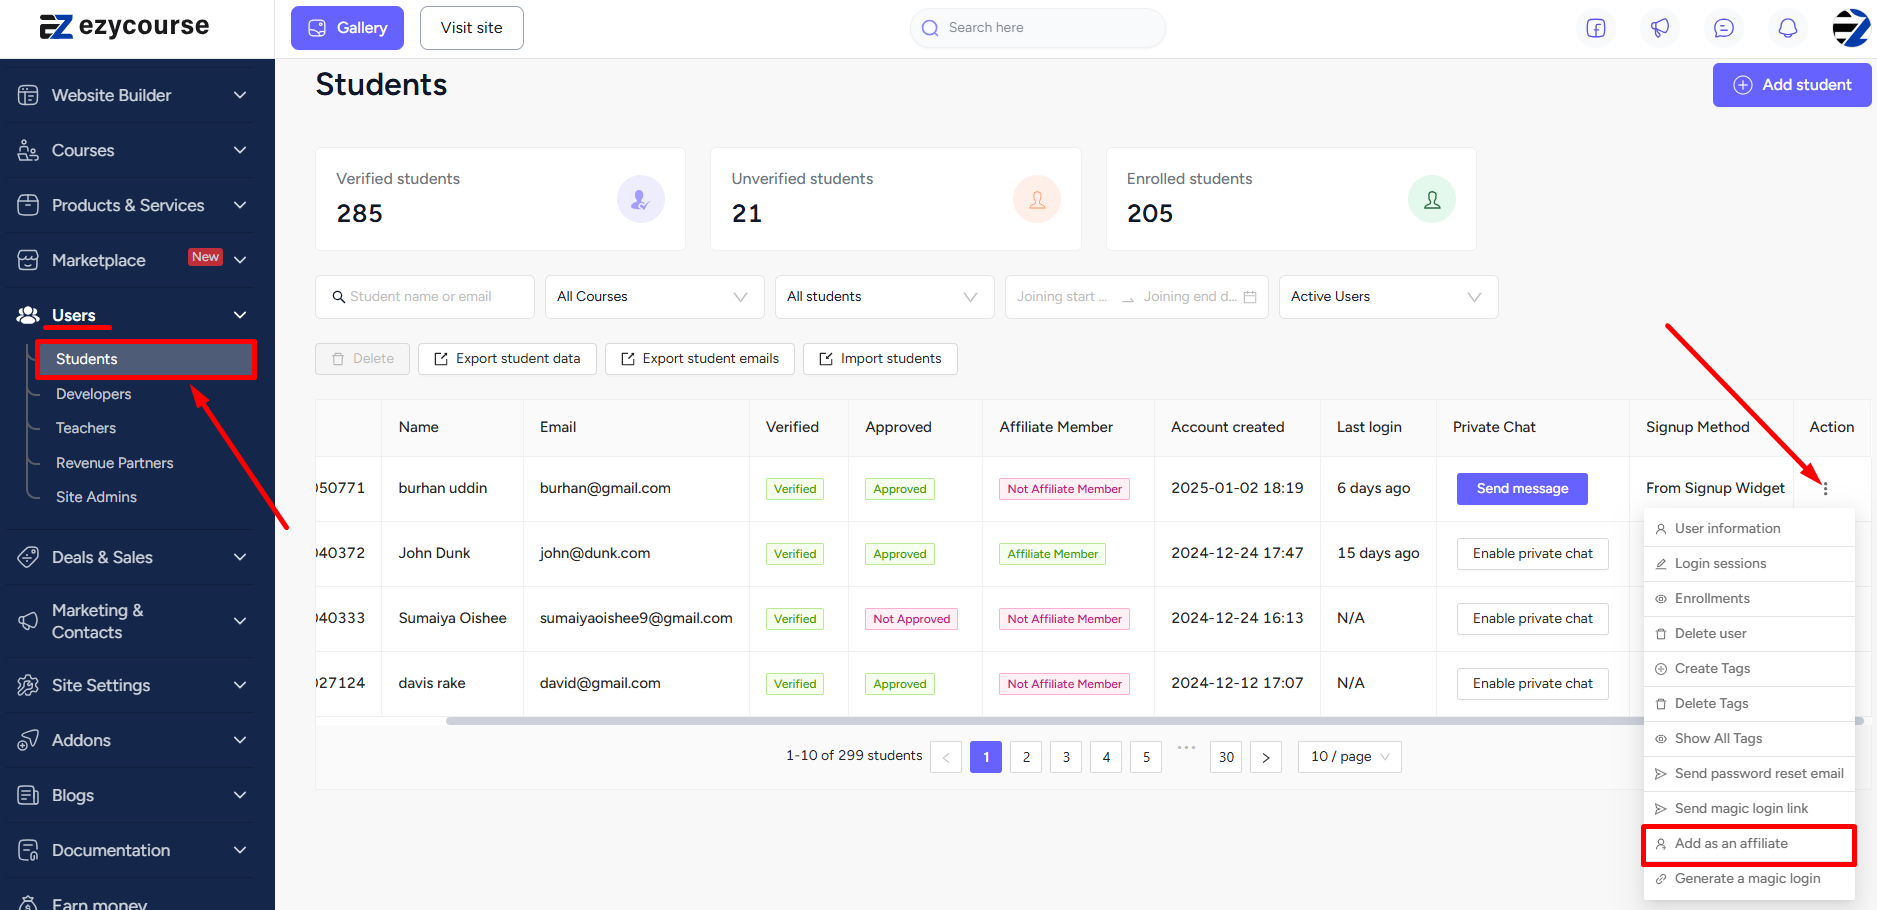Choose Add as an affiliate option
The image size is (1877, 910).
(x=1749, y=844)
